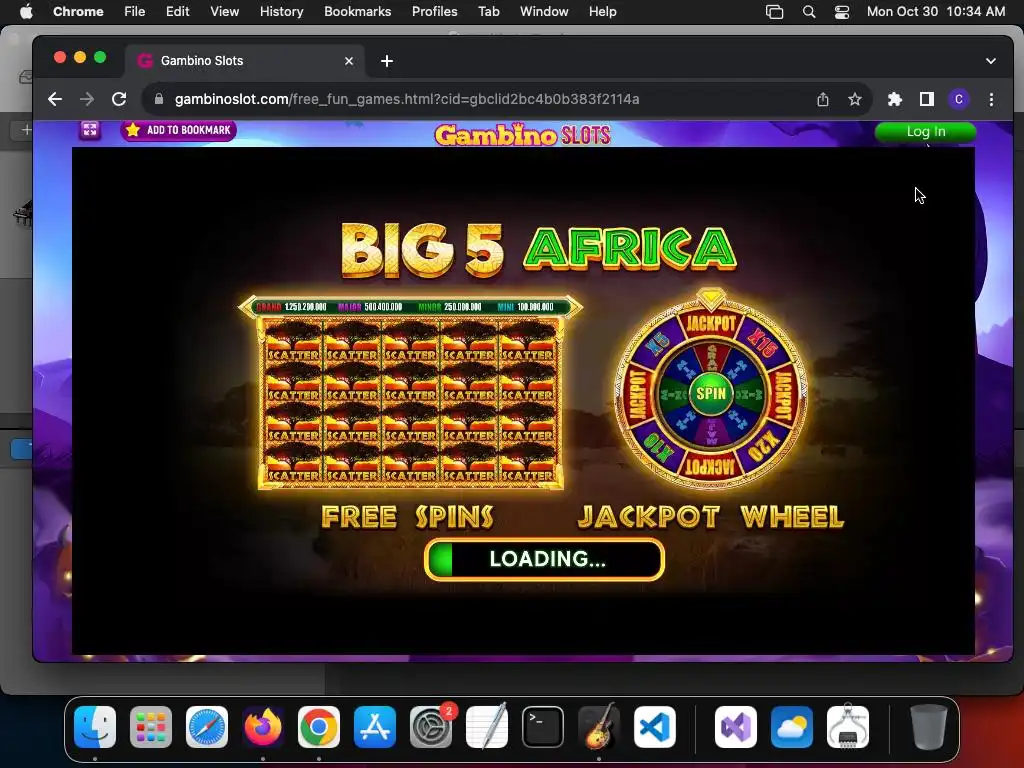
Task: Toggle the Chrome side panel icon
Action: 927,99
